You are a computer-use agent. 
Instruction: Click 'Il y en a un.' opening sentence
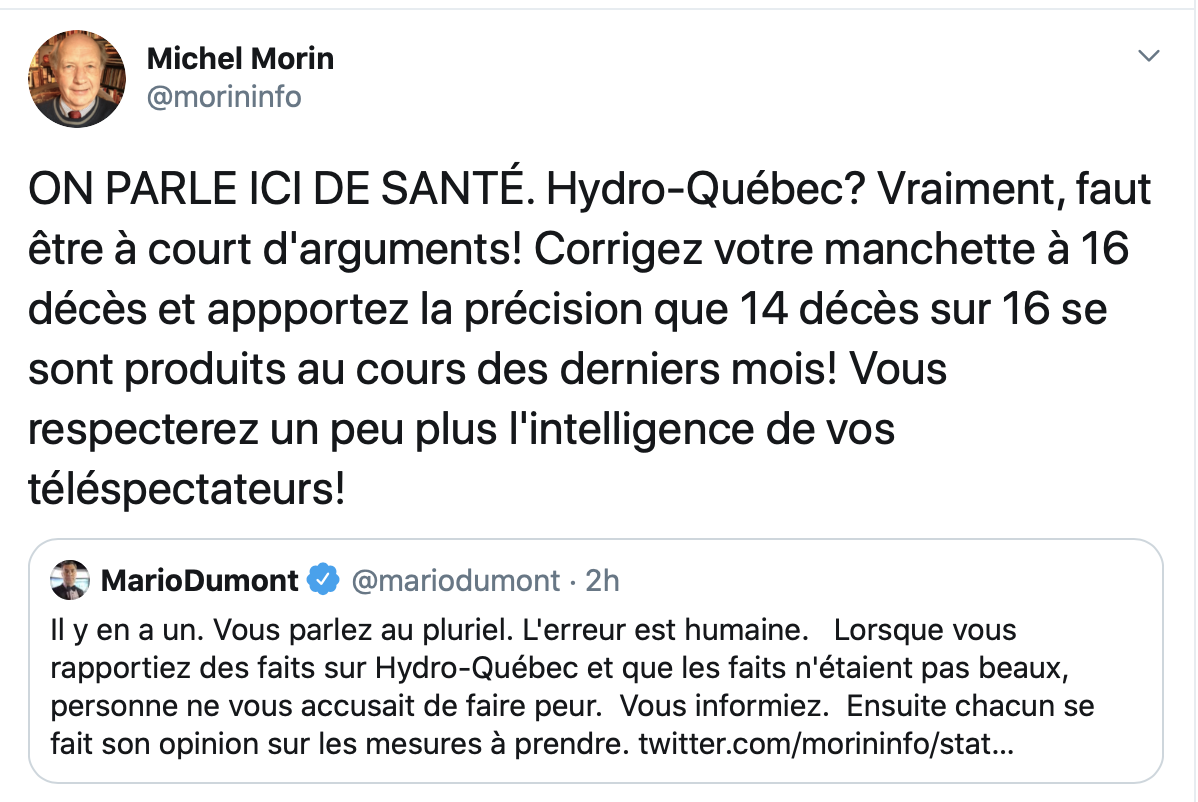(127, 630)
